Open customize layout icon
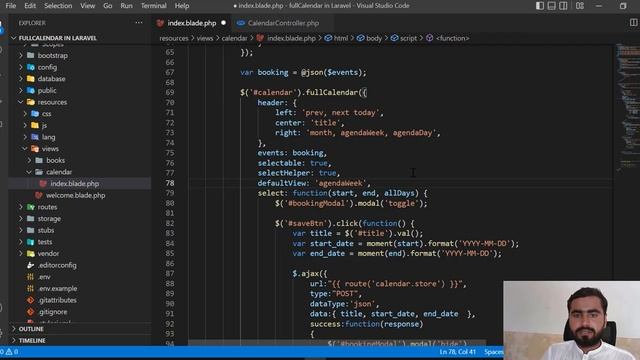Viewport: 640px width, 360px height. [580, 6]
